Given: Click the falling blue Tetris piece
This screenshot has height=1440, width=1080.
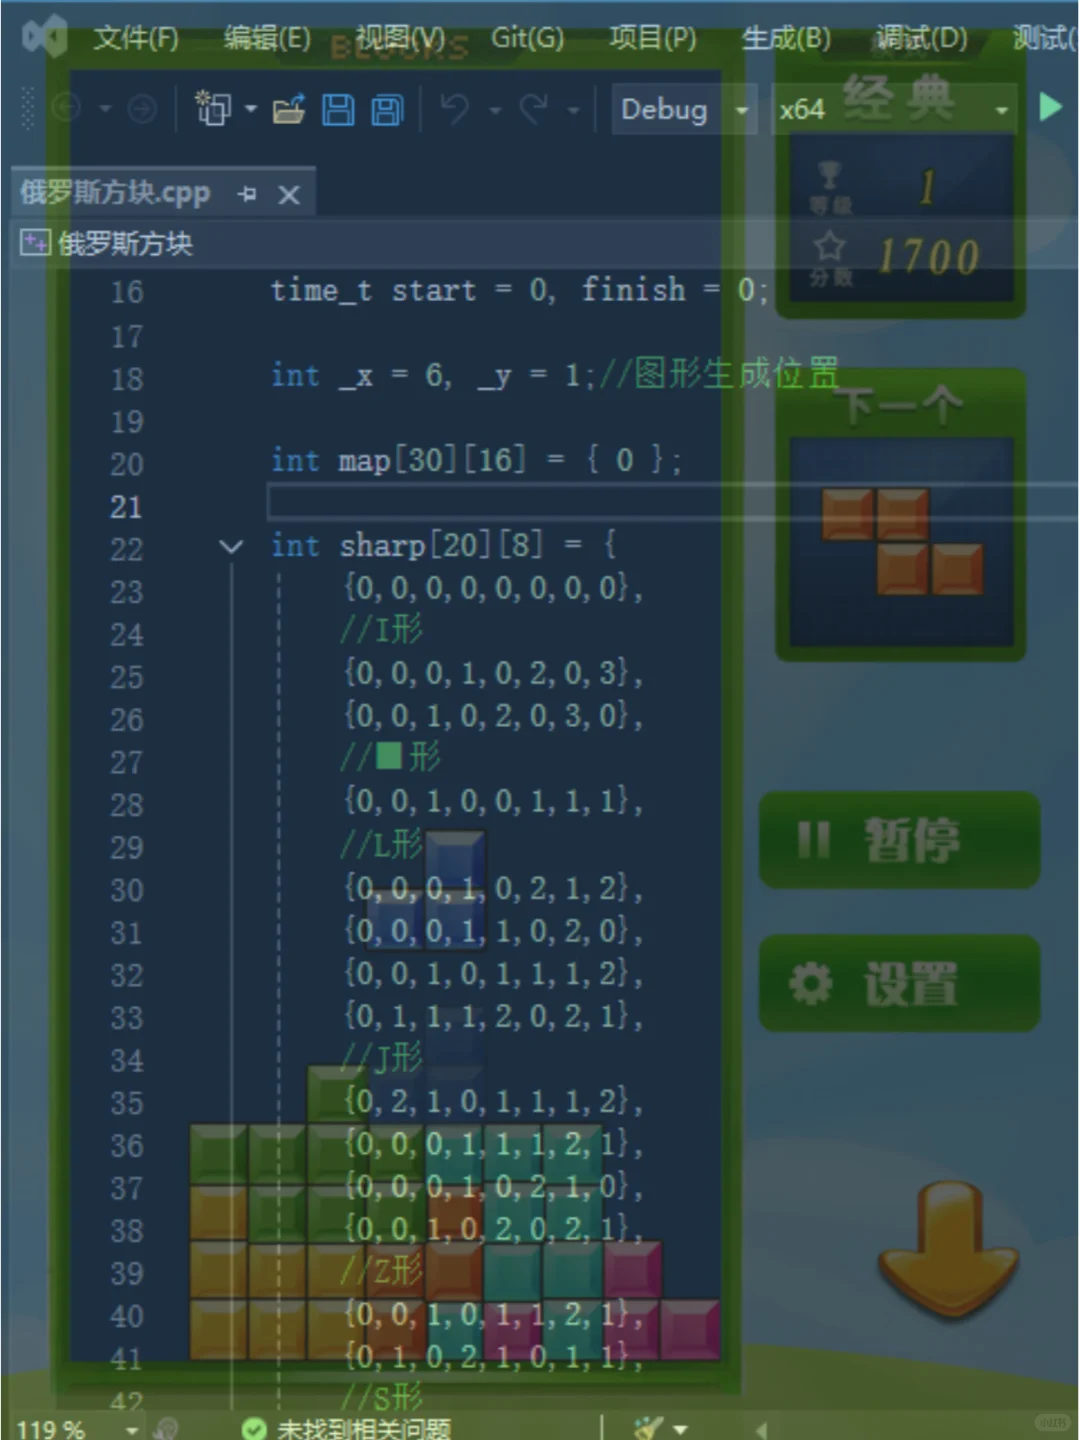Looking at the screenshot, I should [x=425, y=888].
